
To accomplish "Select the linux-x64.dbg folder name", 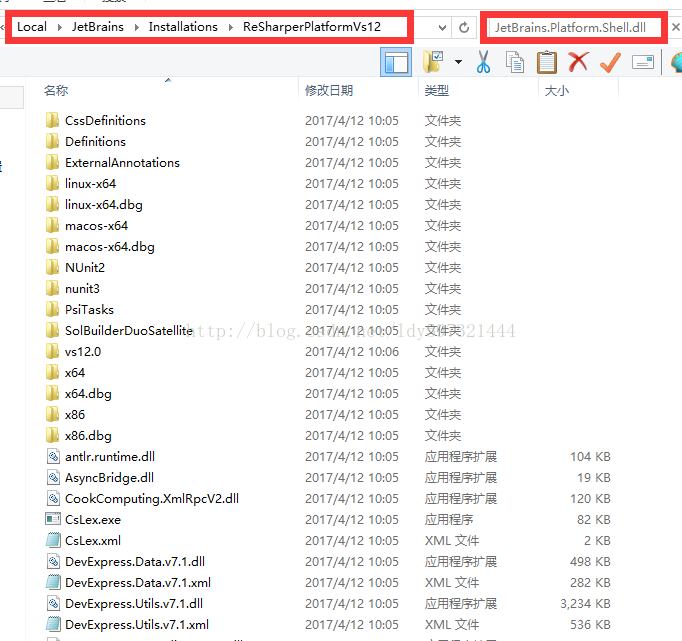I will pyautogui.click(x=104, y=204).
